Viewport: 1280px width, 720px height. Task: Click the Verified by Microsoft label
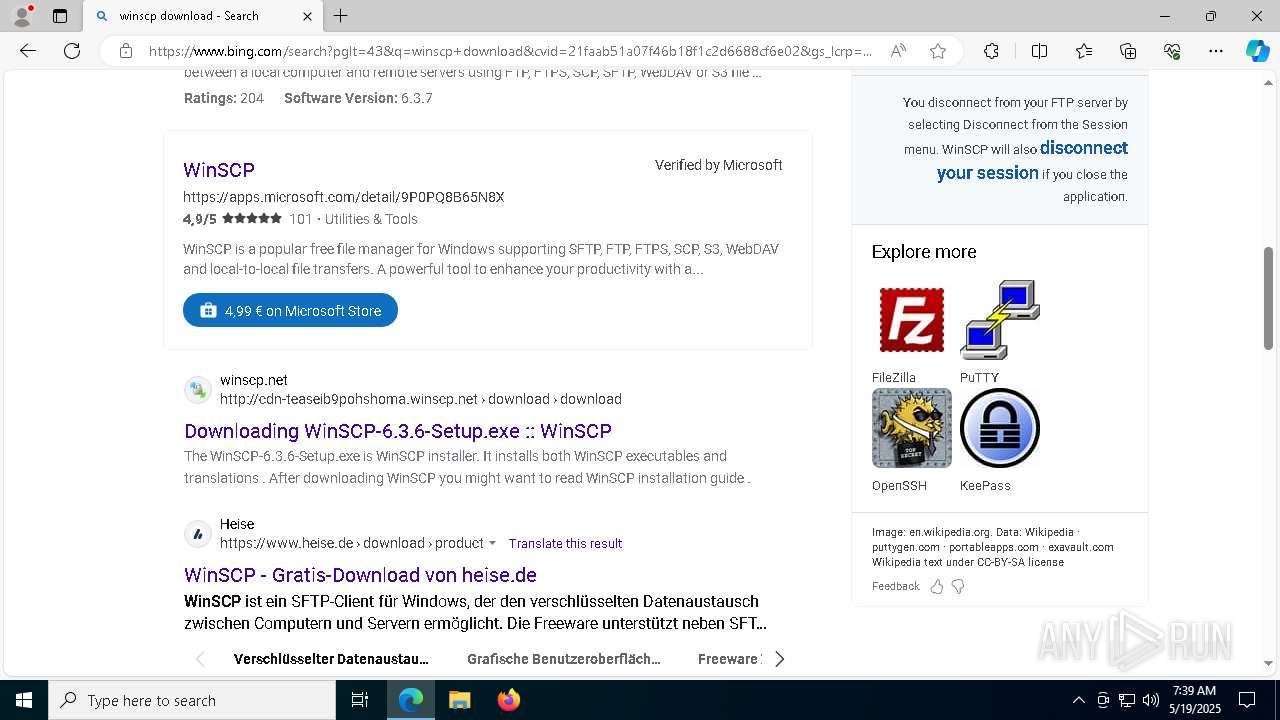(x=718, y=165)
